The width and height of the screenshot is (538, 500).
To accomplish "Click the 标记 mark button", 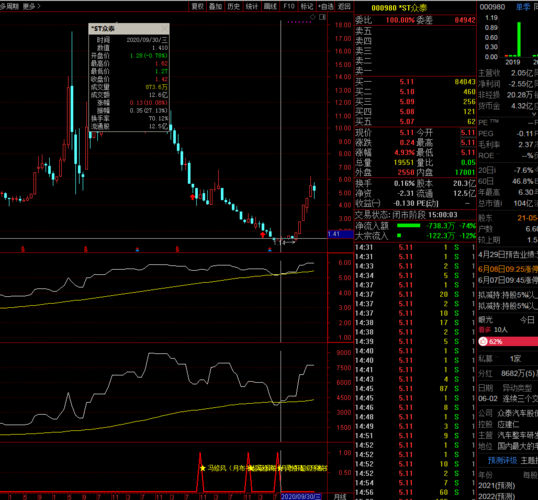I will click(x=307, y=6).
